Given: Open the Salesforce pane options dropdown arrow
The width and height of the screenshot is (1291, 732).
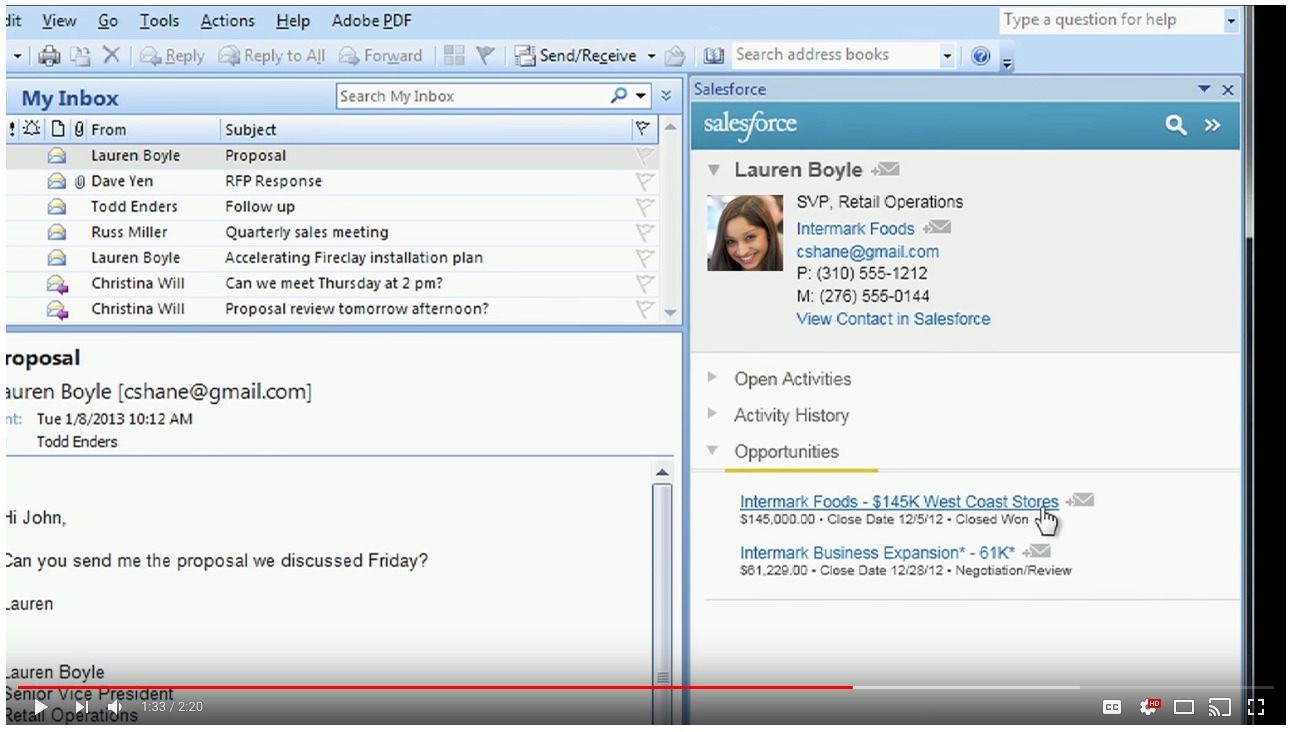Looking at the screenshot, I should (x=1204, y=89).
